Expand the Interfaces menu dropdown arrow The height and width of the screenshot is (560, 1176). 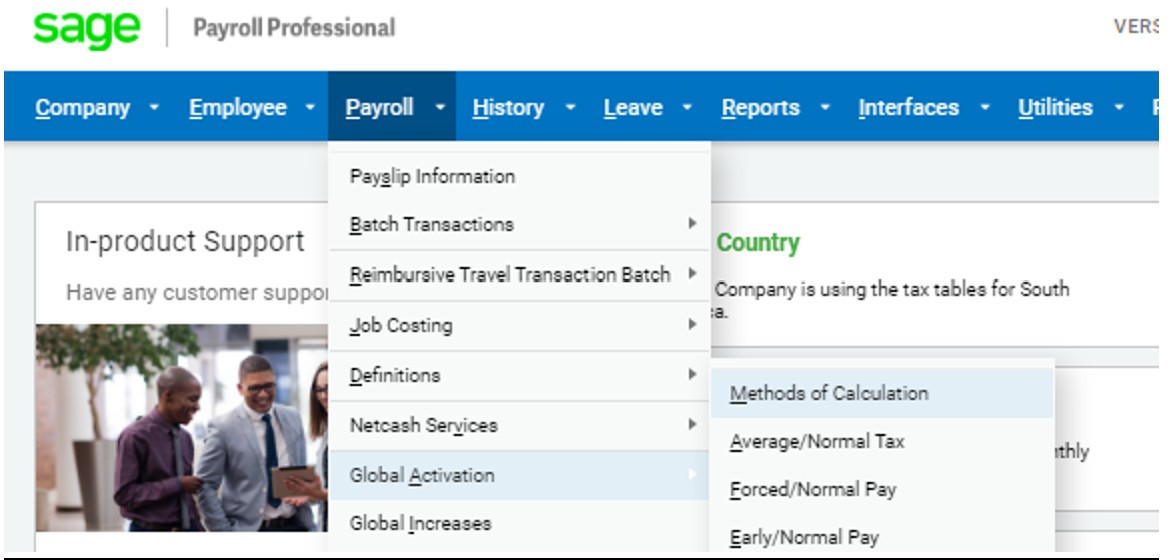[984, 107]
